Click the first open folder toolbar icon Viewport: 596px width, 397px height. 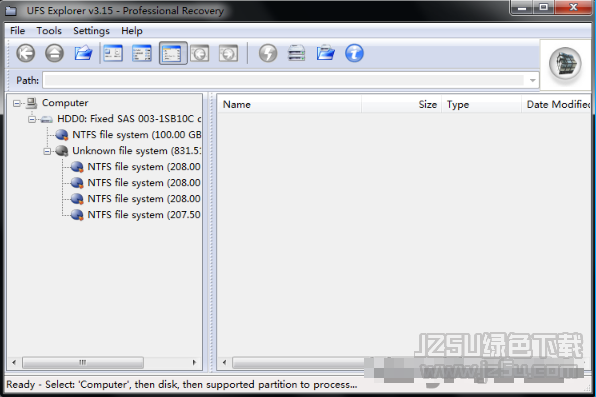click(x=83, y=53)
